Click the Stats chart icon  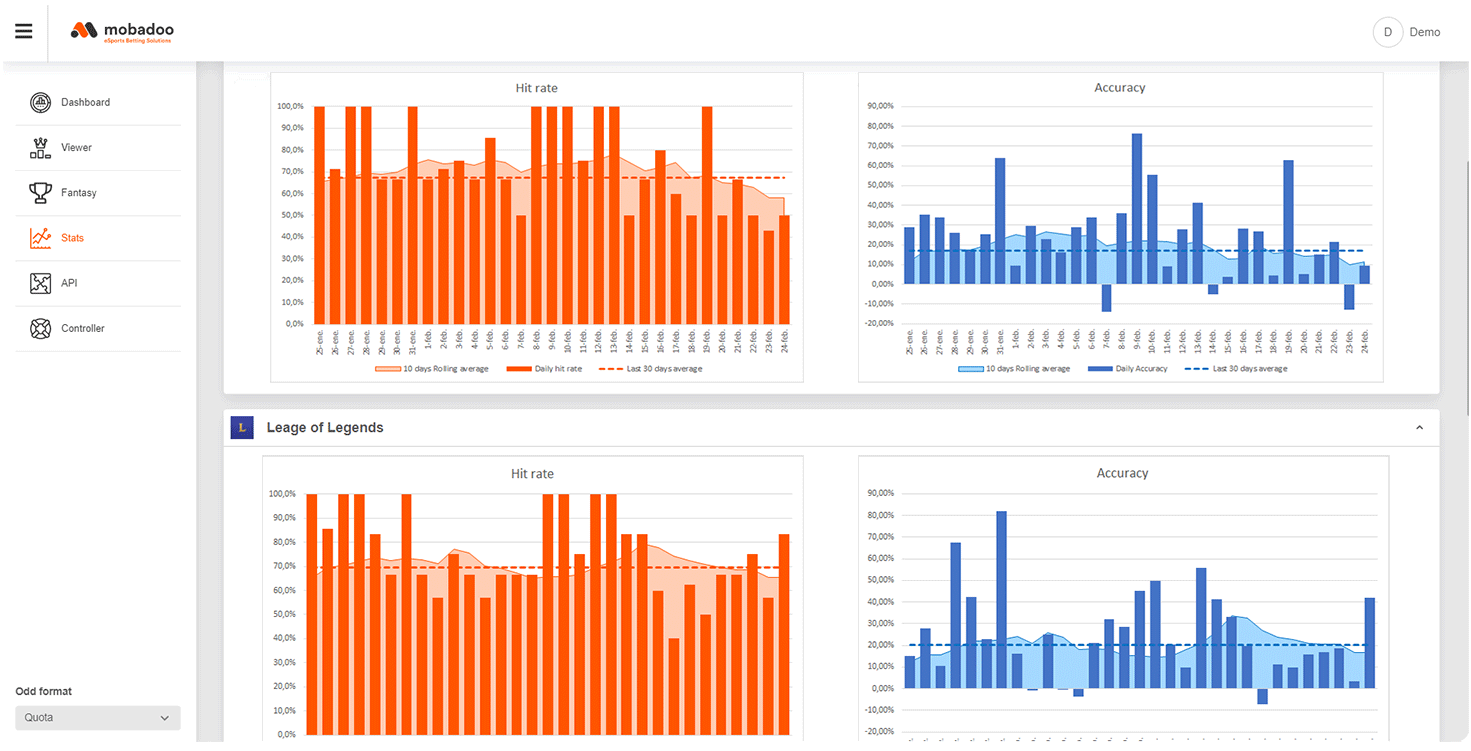tap(40, 238)
